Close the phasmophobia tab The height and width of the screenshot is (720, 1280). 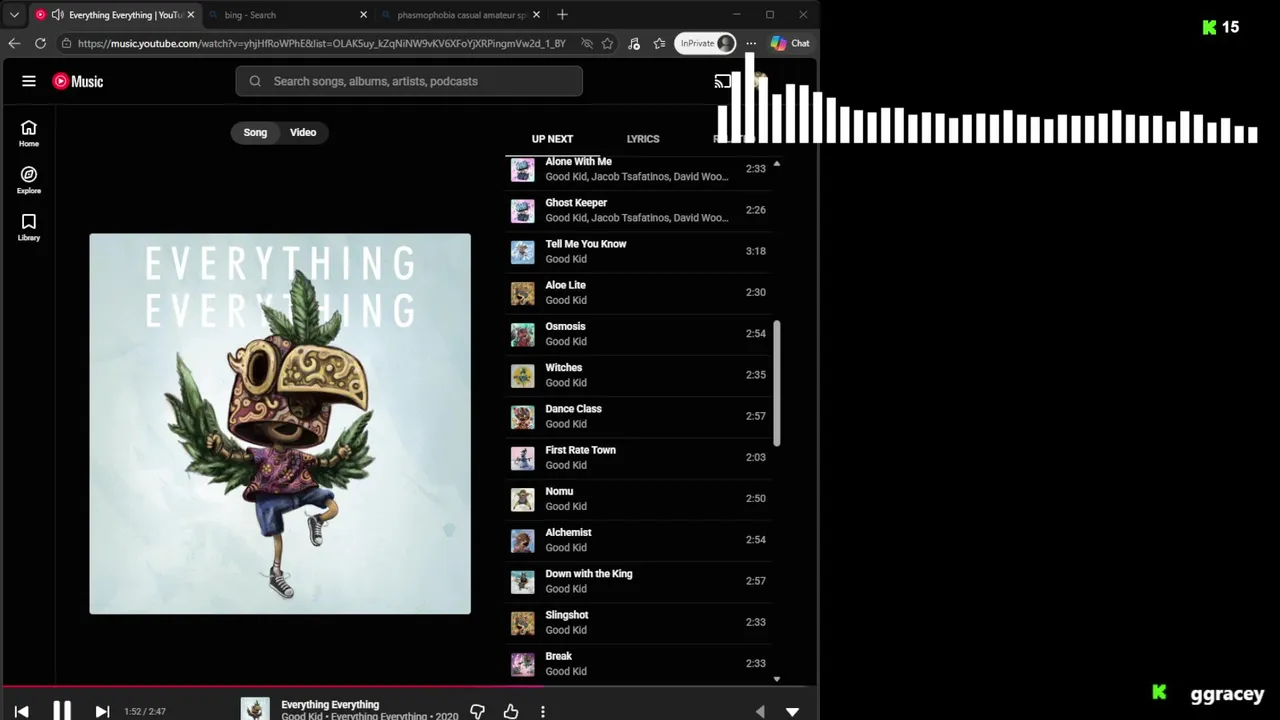pos(536,15)
